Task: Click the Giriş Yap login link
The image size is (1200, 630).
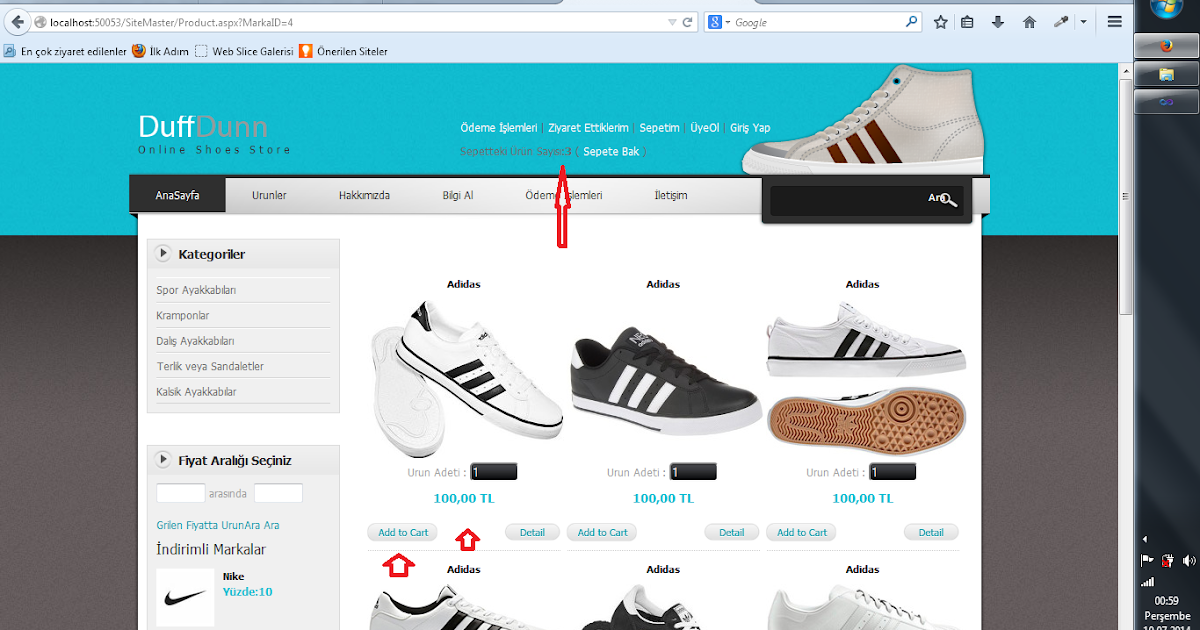Action: (x=750, y=128)
